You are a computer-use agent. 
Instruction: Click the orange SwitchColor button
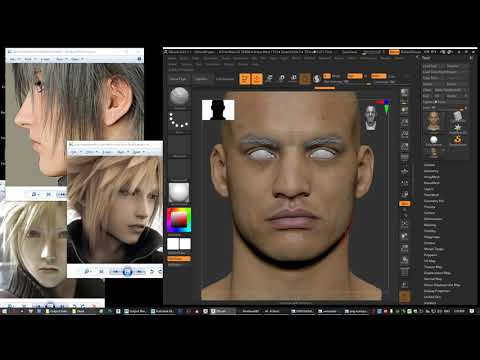[x=179, y=259]
